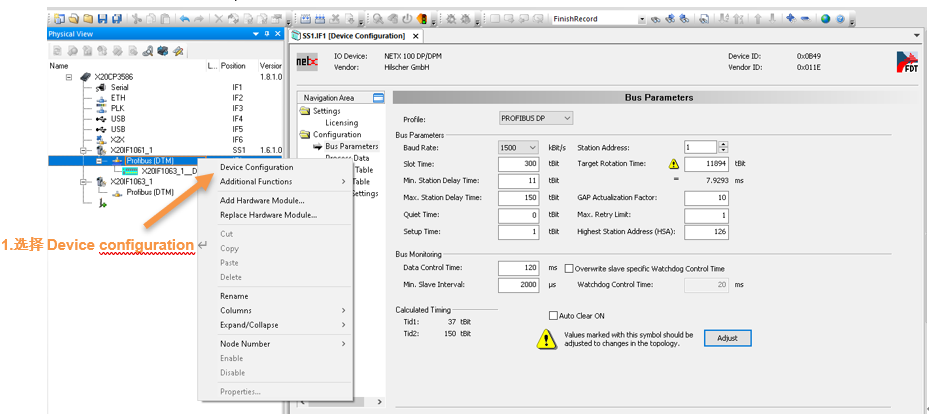929x420 pixels.
Task: Click the netX logo image
Action: tap(307, 62)
